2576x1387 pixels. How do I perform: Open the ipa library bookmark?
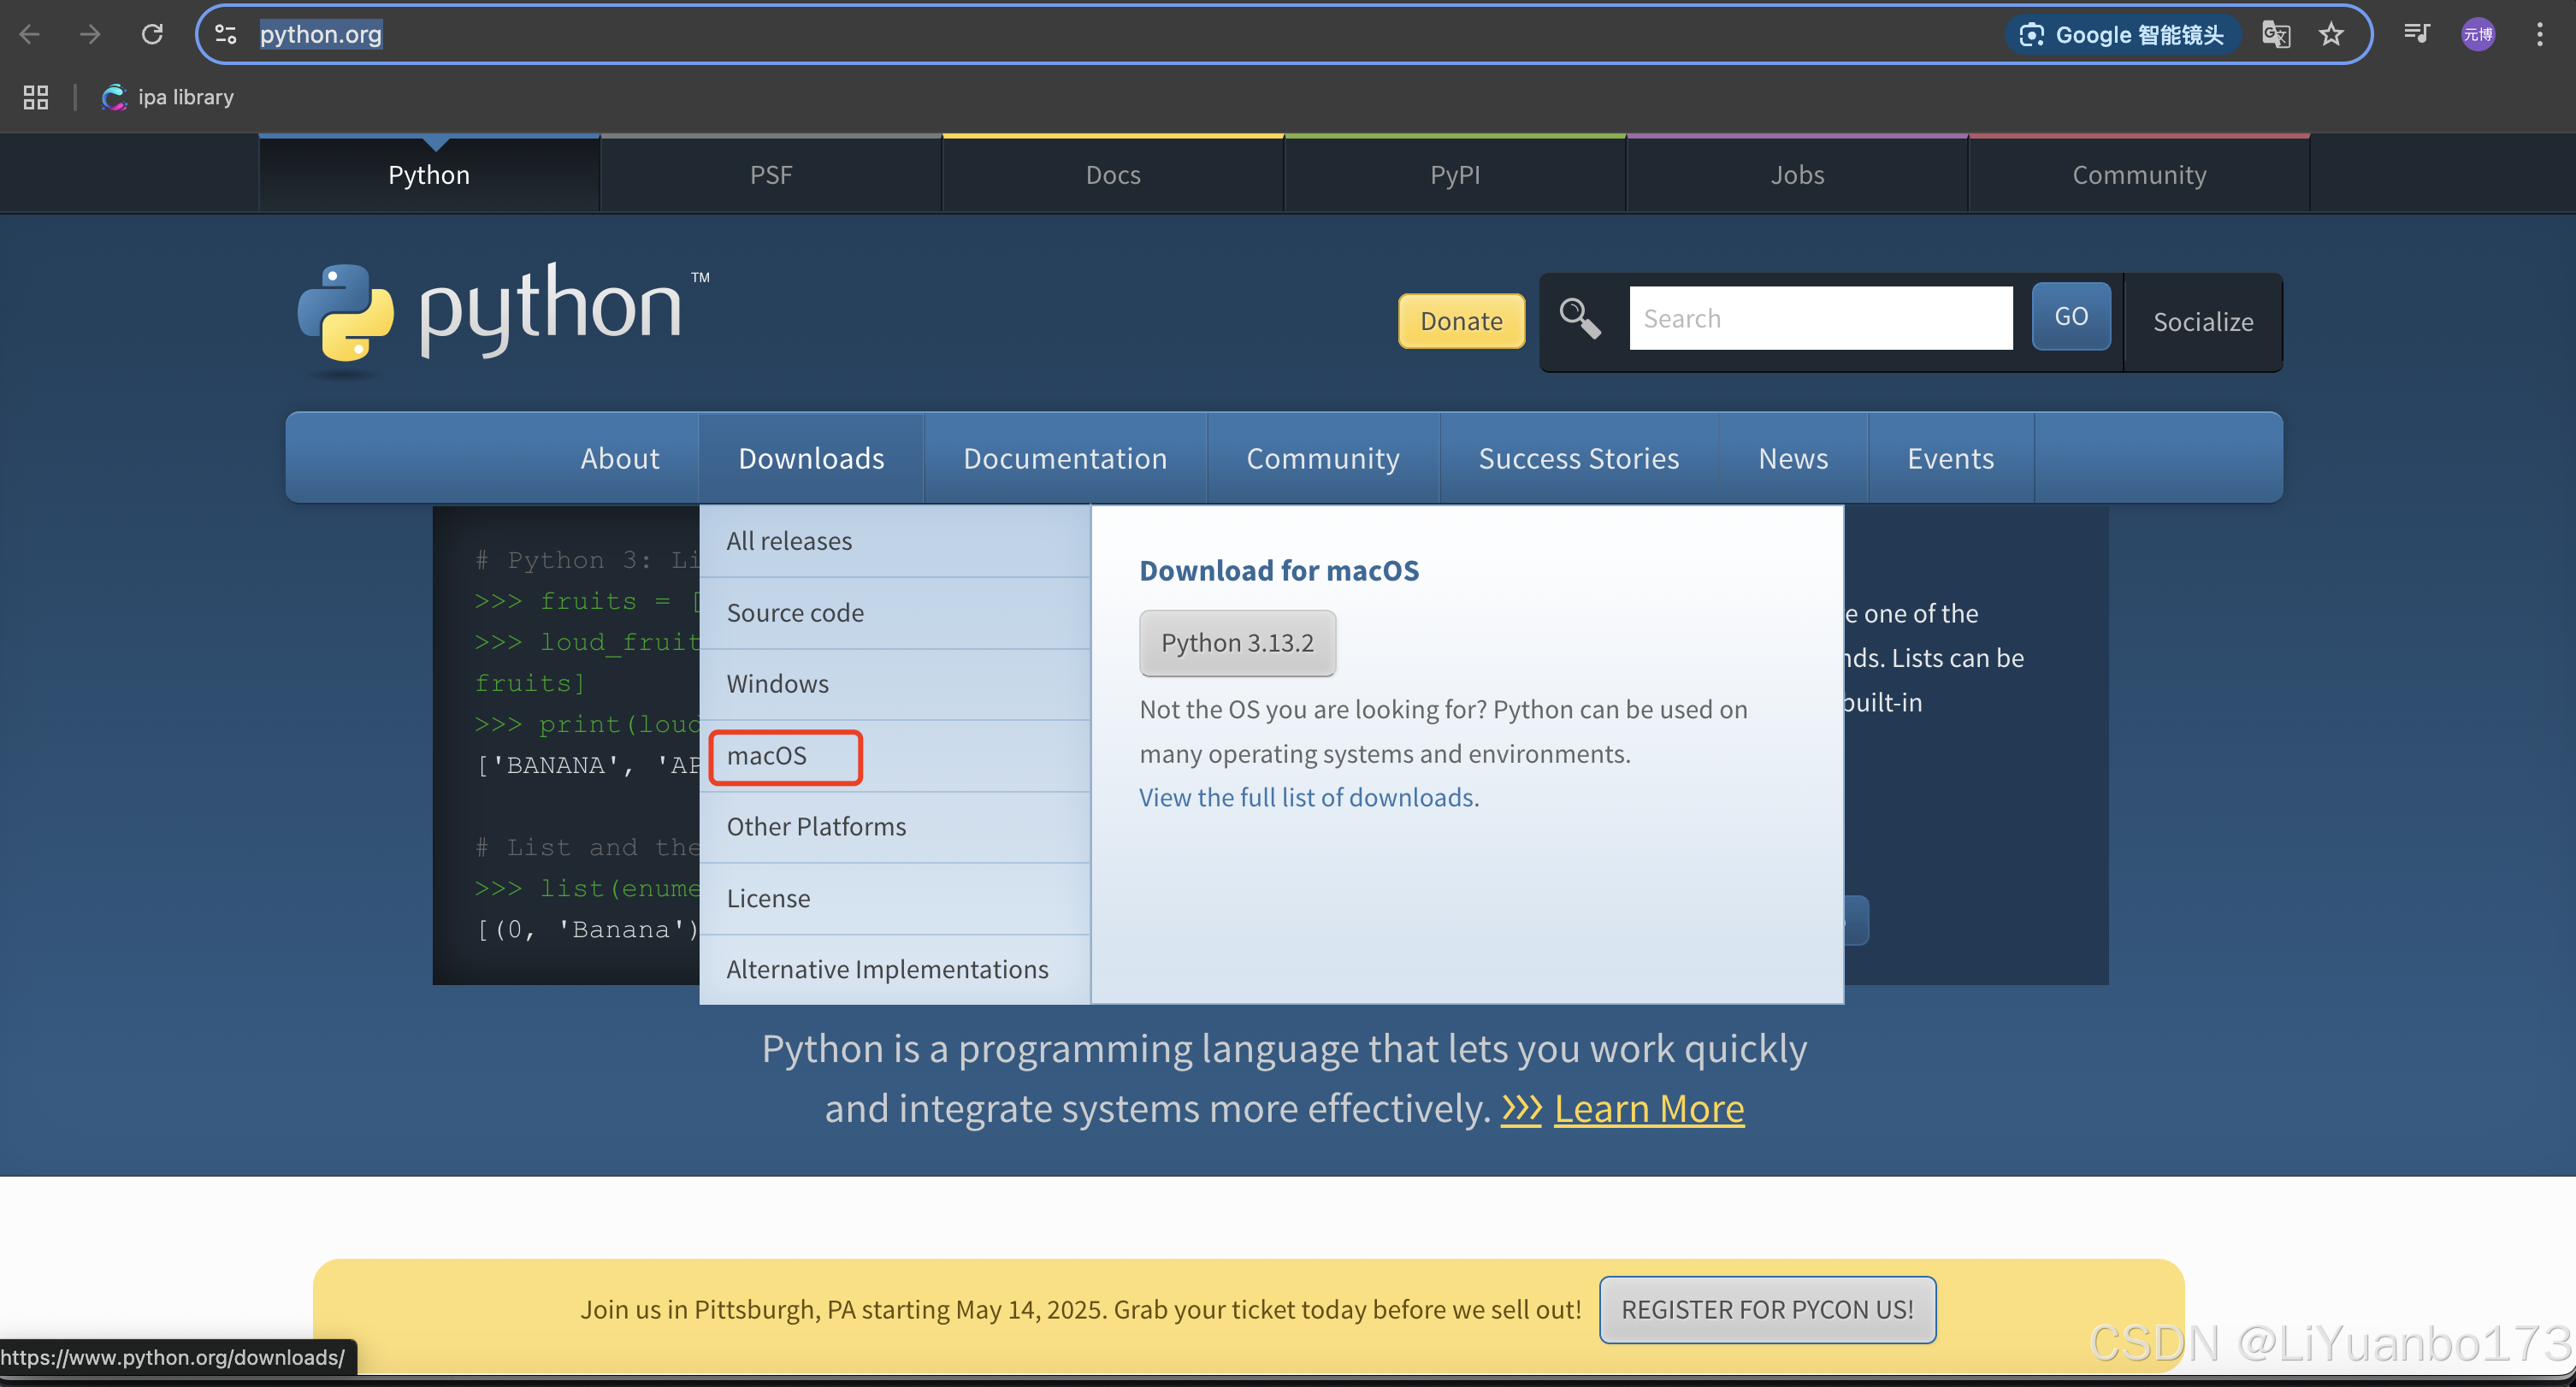(168, 97)
